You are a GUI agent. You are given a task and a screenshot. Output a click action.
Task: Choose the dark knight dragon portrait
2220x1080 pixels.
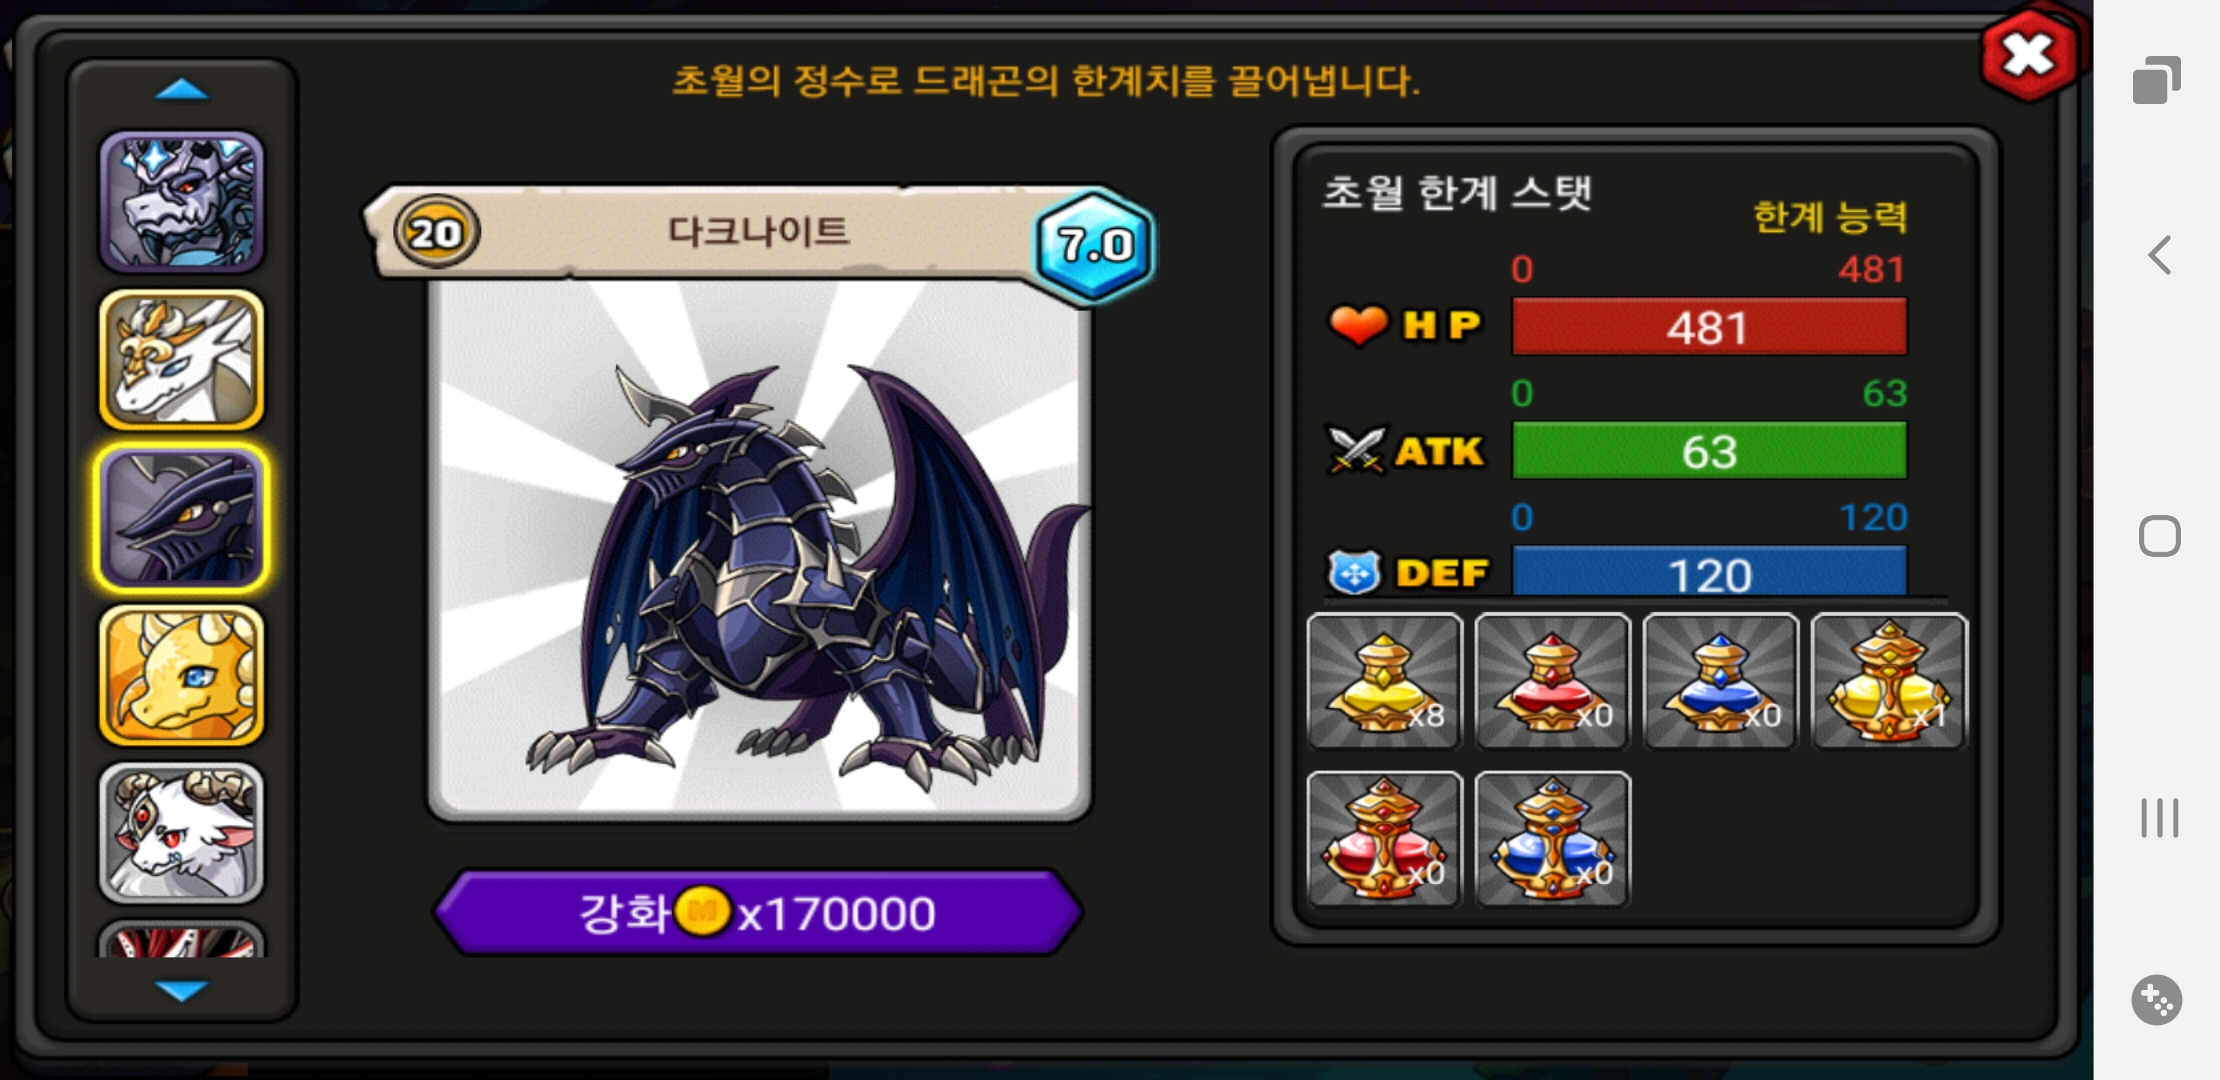(181, 518)
